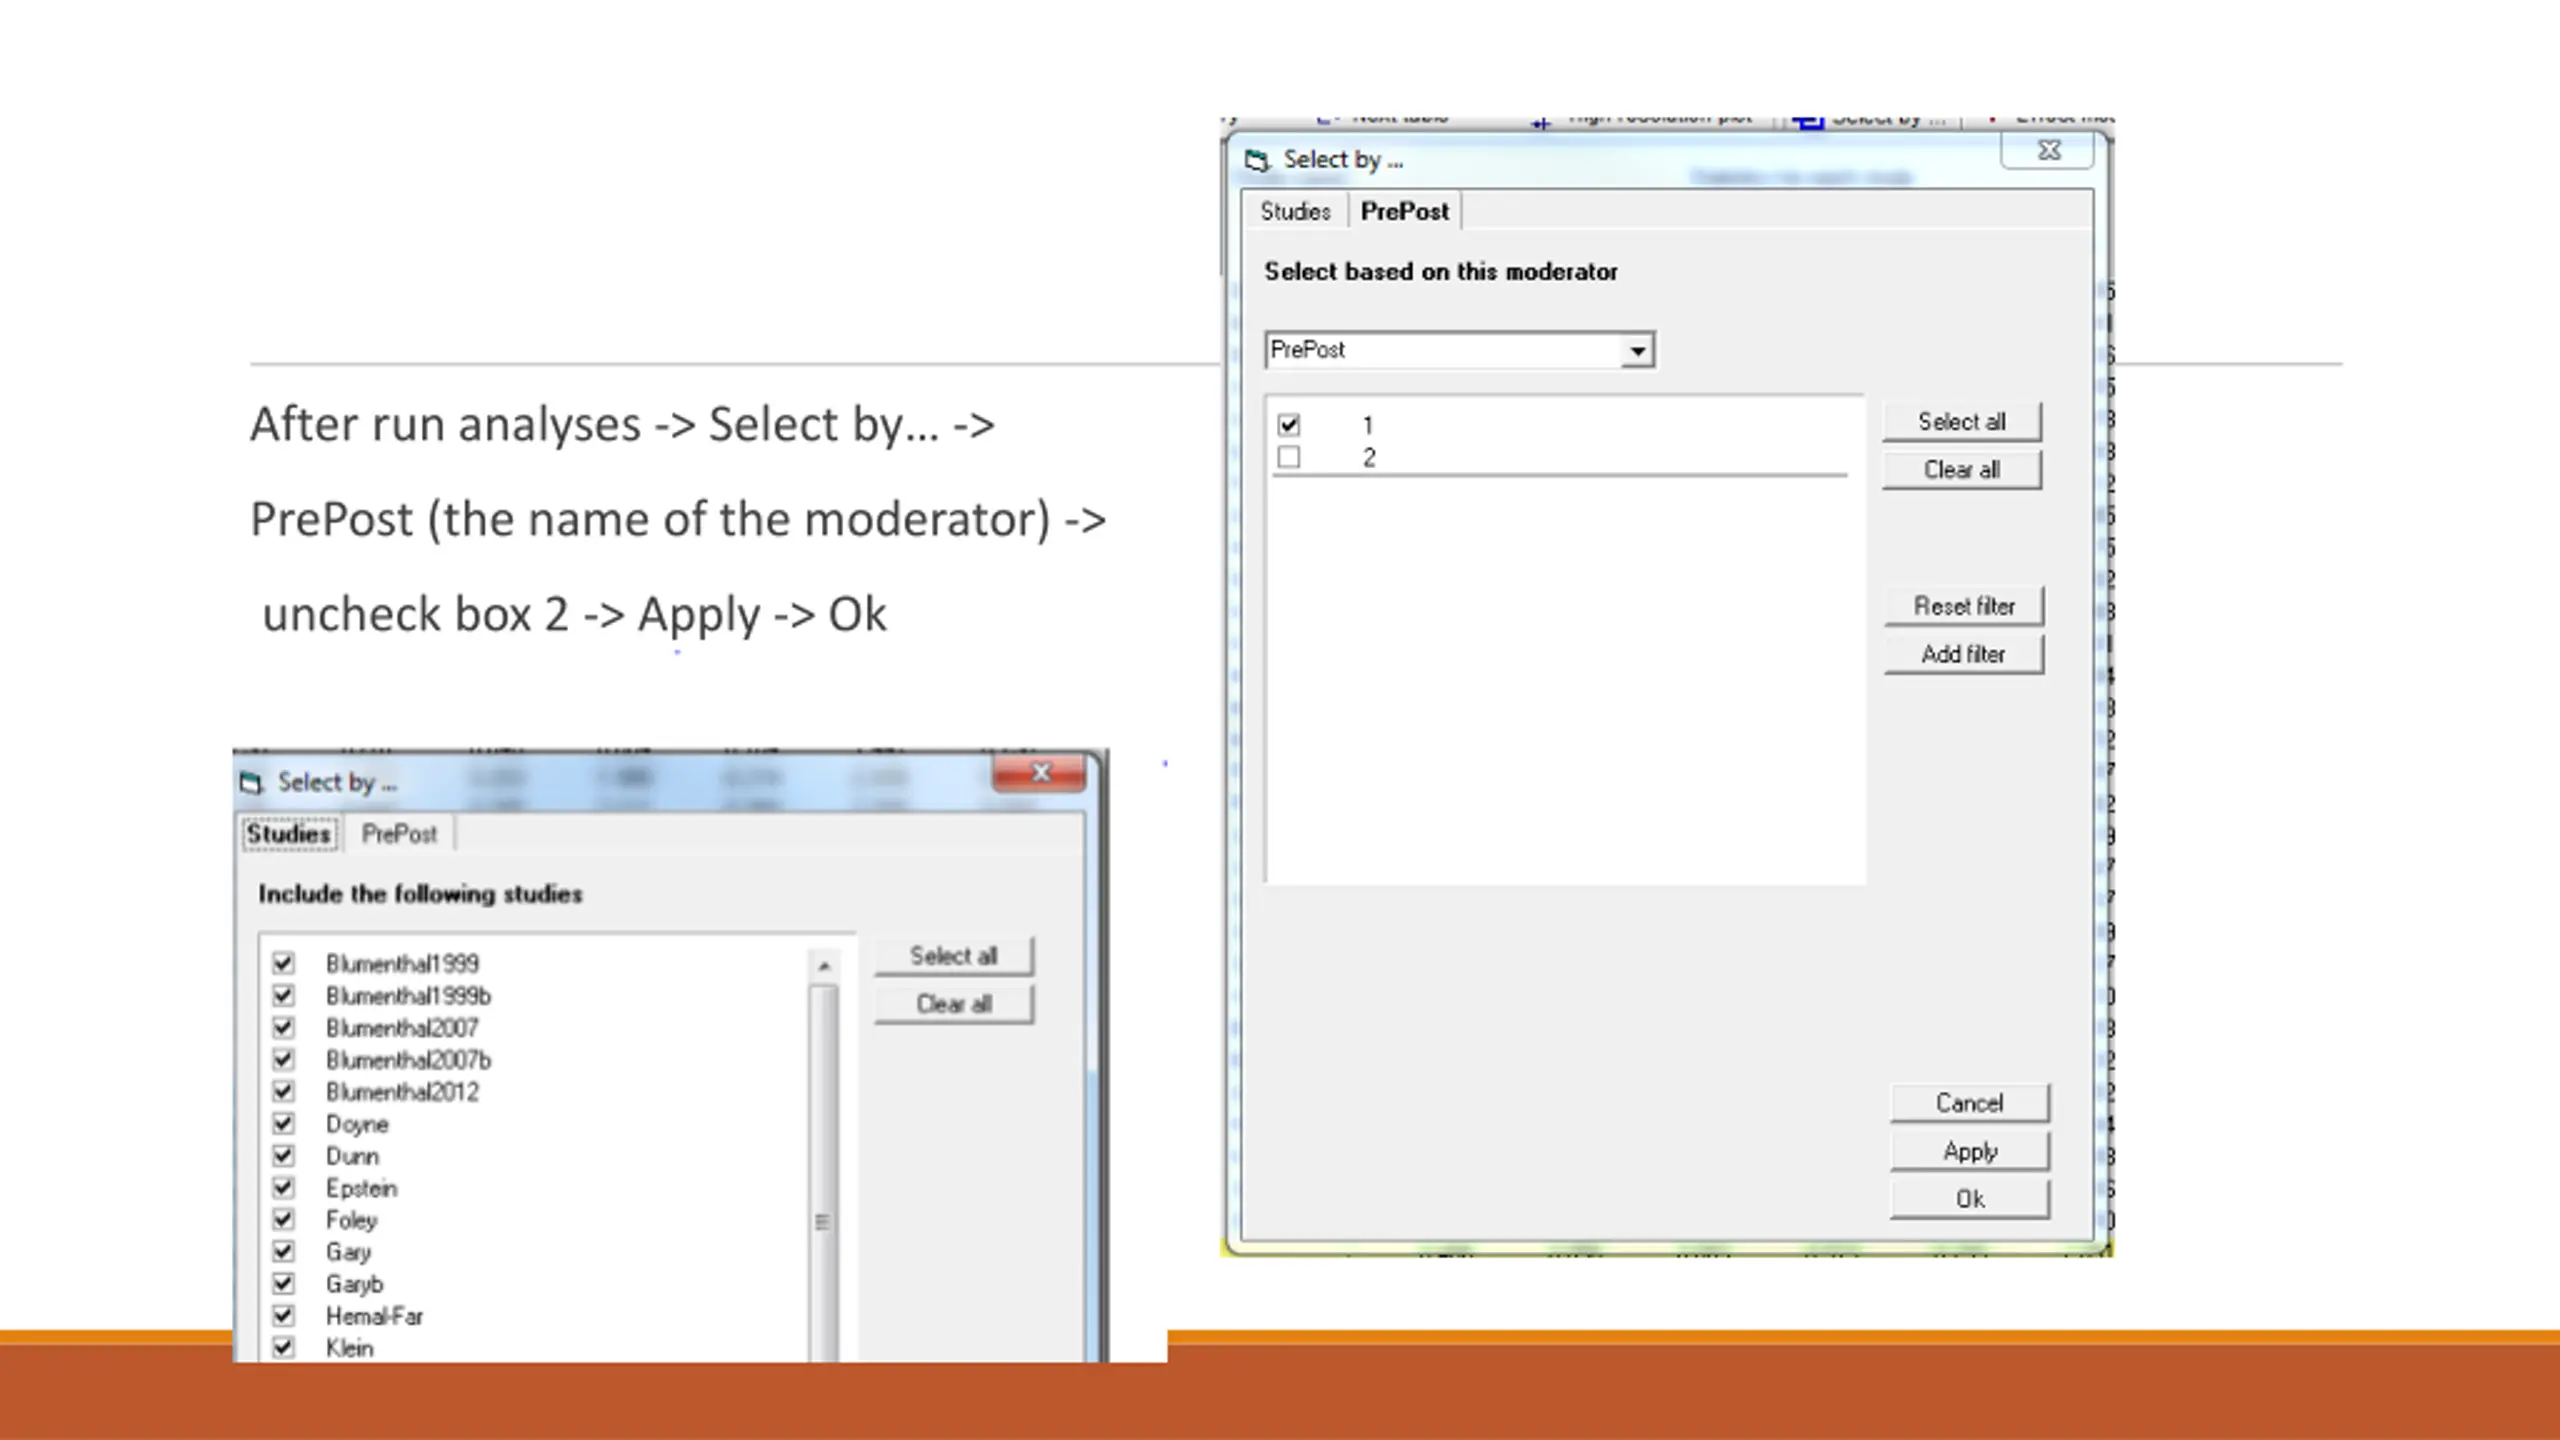Viewport: 2560px width, 1440px height.
Task: Click Clear all in the Studies dialog
Action: 953,1003
